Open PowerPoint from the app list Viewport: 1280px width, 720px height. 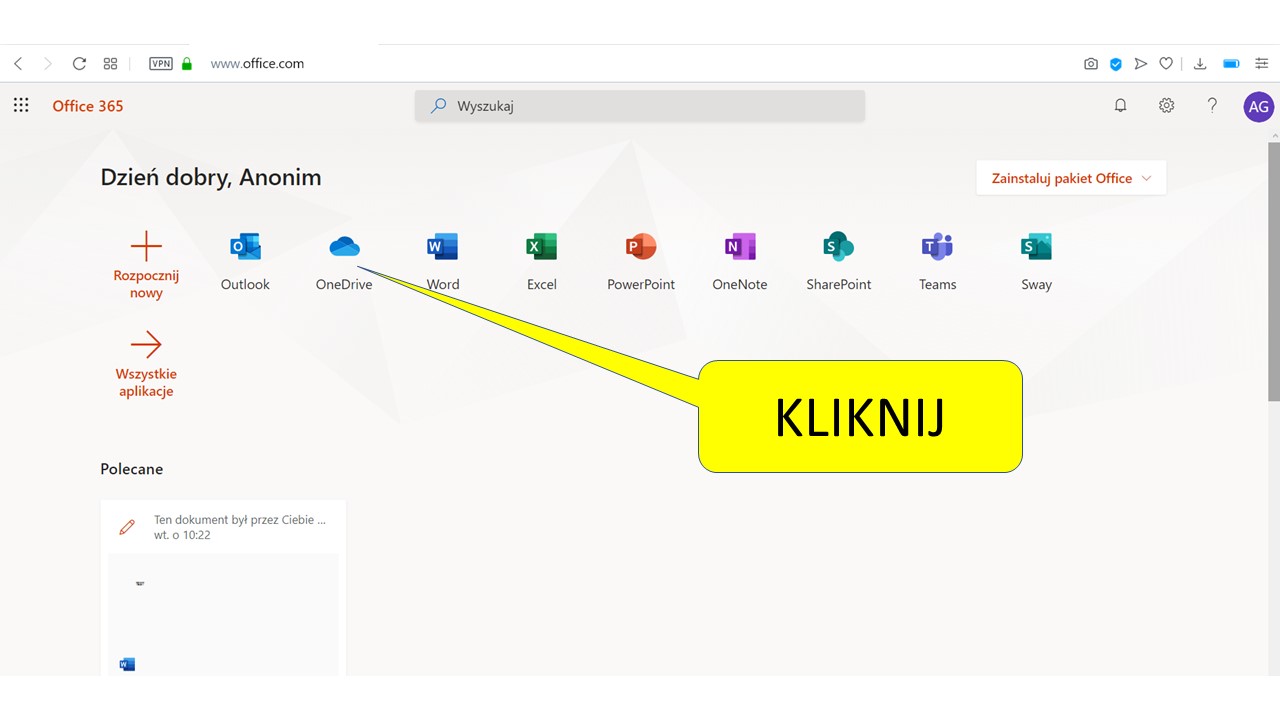point(640,262)
